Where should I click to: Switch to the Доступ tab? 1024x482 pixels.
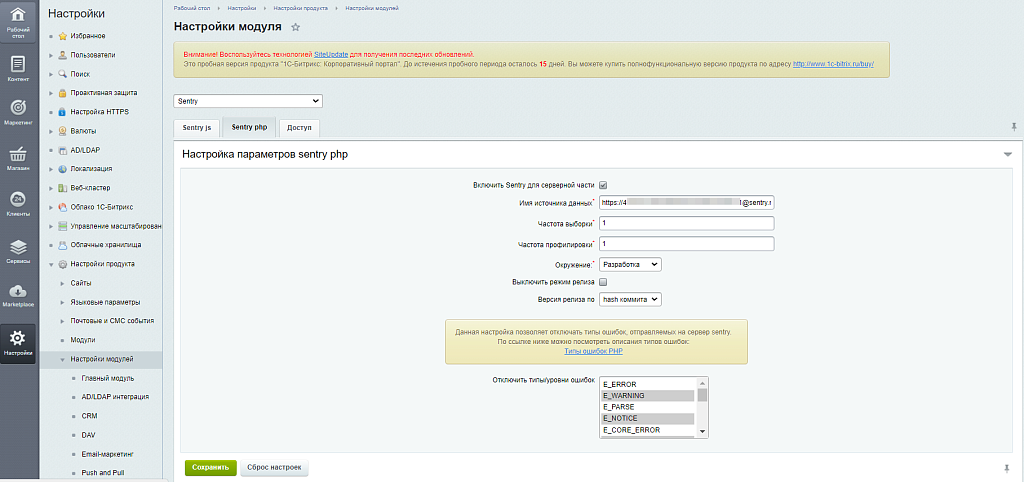(299, 127)
